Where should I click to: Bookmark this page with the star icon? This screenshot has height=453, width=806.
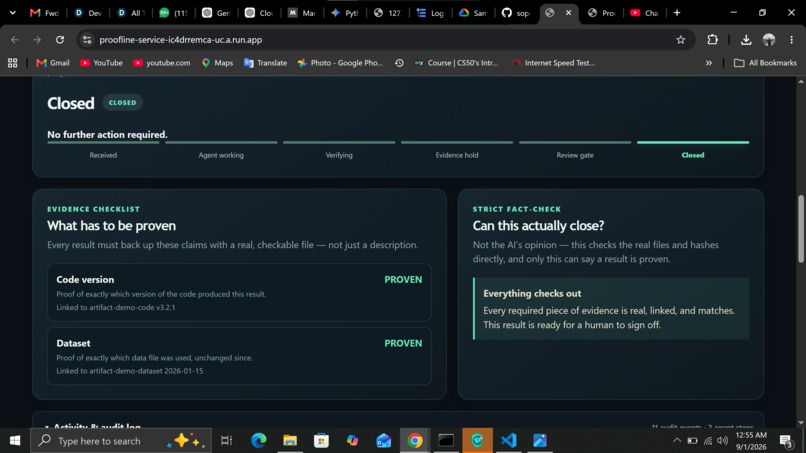[681, 40]
